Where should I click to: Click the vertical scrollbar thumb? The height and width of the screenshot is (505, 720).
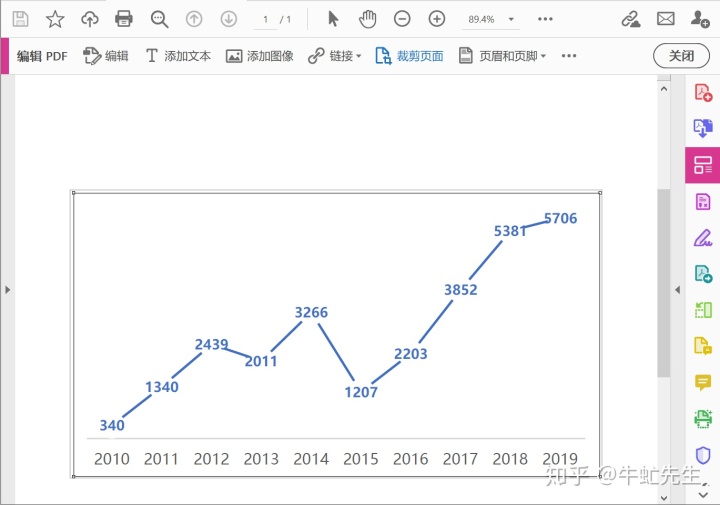pyautogui.click(x=664, y=283)
